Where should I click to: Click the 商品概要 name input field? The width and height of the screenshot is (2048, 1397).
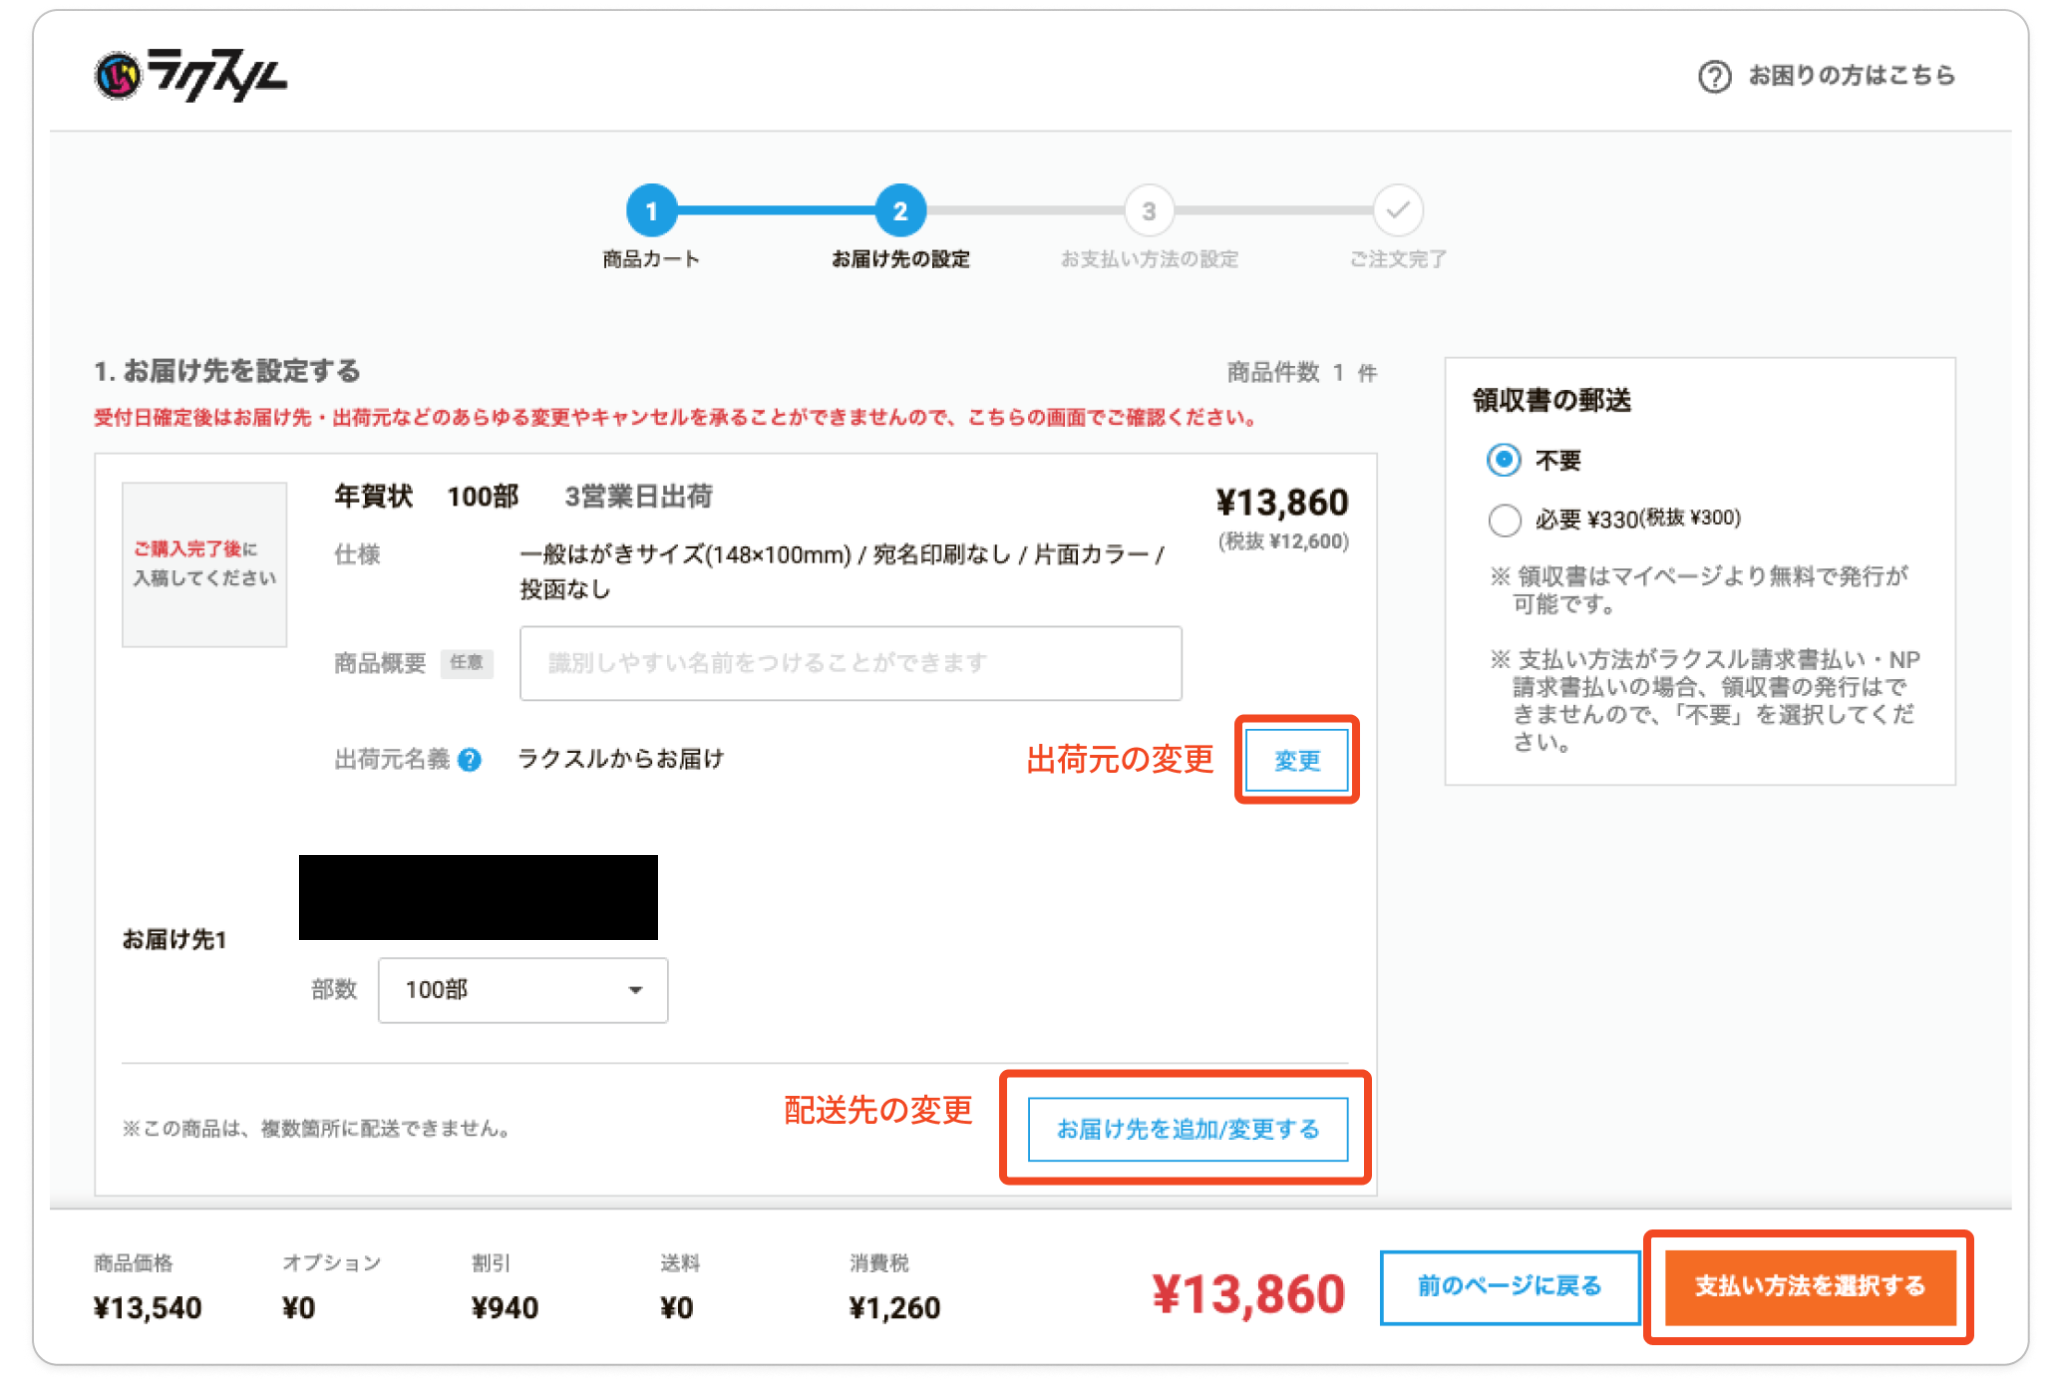(x=850, y=663)
